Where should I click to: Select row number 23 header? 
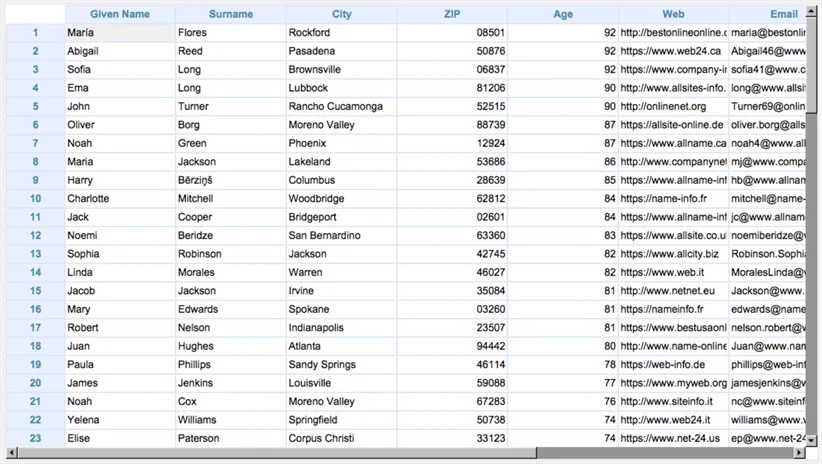click(35, 438)
